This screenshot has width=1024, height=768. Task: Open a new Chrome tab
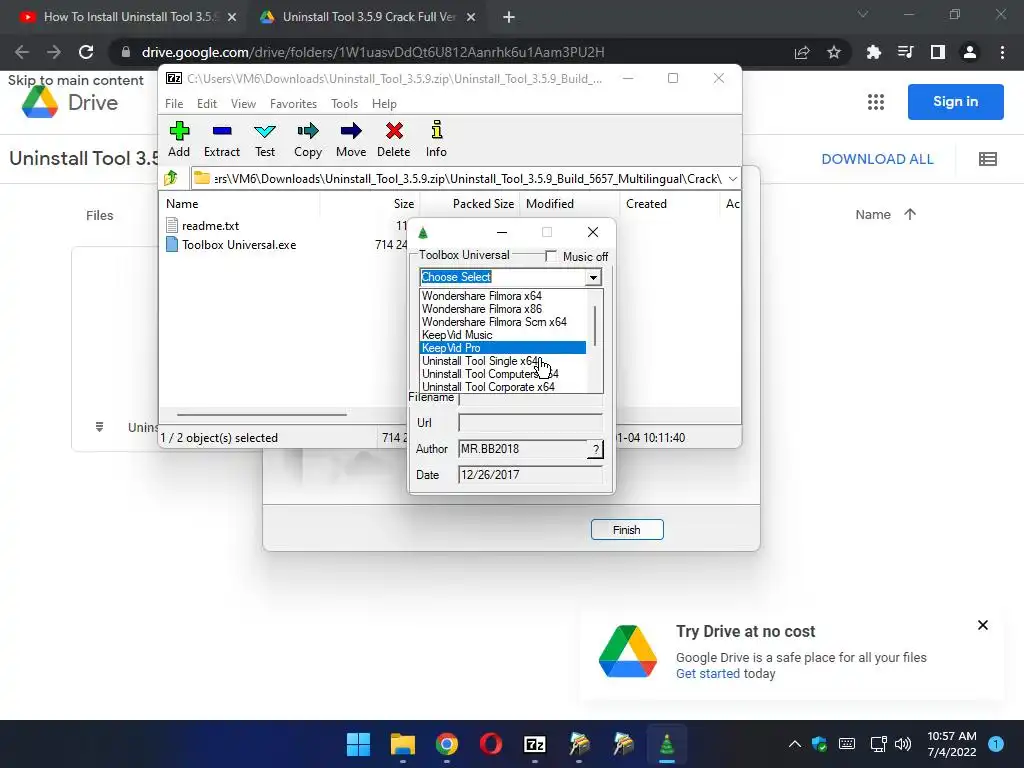509,17
